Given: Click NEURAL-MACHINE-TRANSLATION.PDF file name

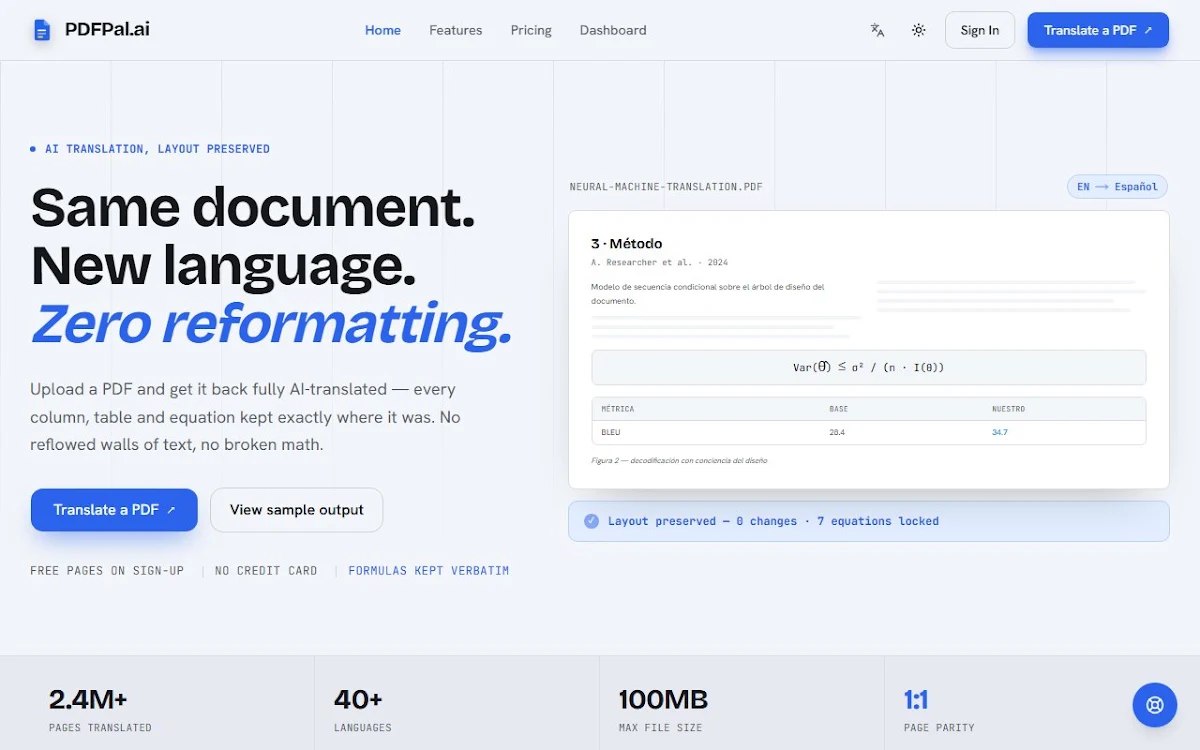Looking at the screenshot, I should click(666, 187).
